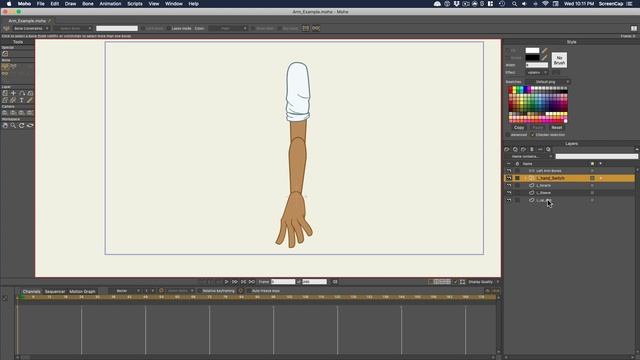The height and width of the screenshot is (360, 640).
Task: Open the Bone Constraints dropdown
Action: (x=31, y=28)
